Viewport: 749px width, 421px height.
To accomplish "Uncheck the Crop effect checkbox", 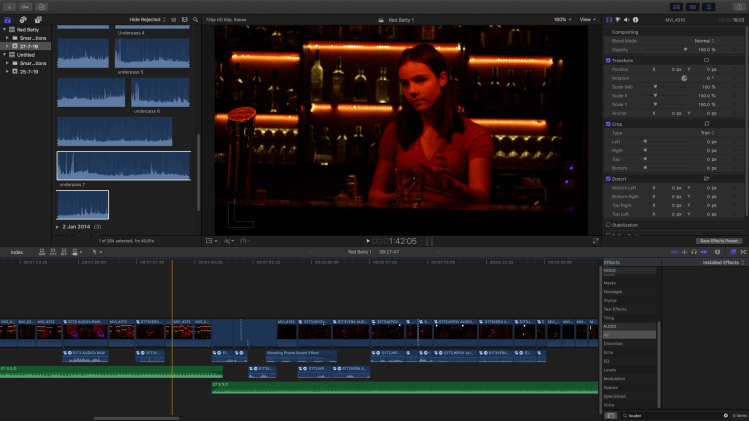I will tap(608, 123).
